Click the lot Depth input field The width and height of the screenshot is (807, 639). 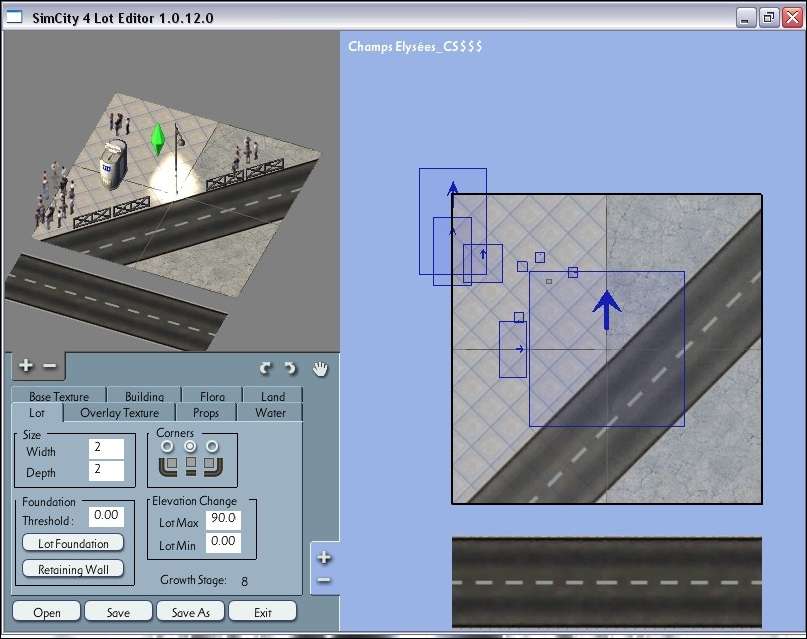[x=107, y=470]
